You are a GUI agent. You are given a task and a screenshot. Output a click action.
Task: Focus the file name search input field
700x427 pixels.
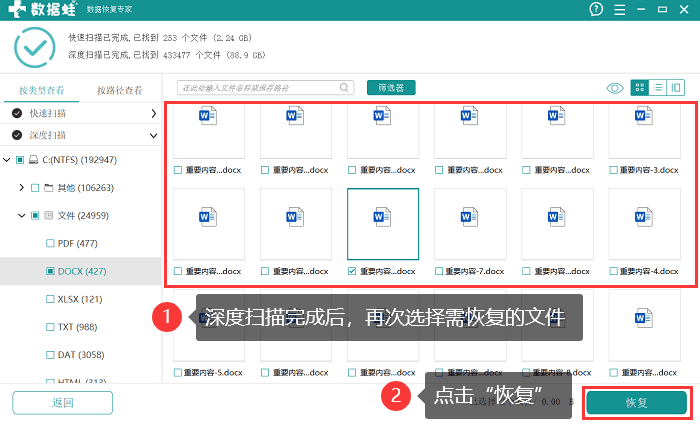pos(266,88)
